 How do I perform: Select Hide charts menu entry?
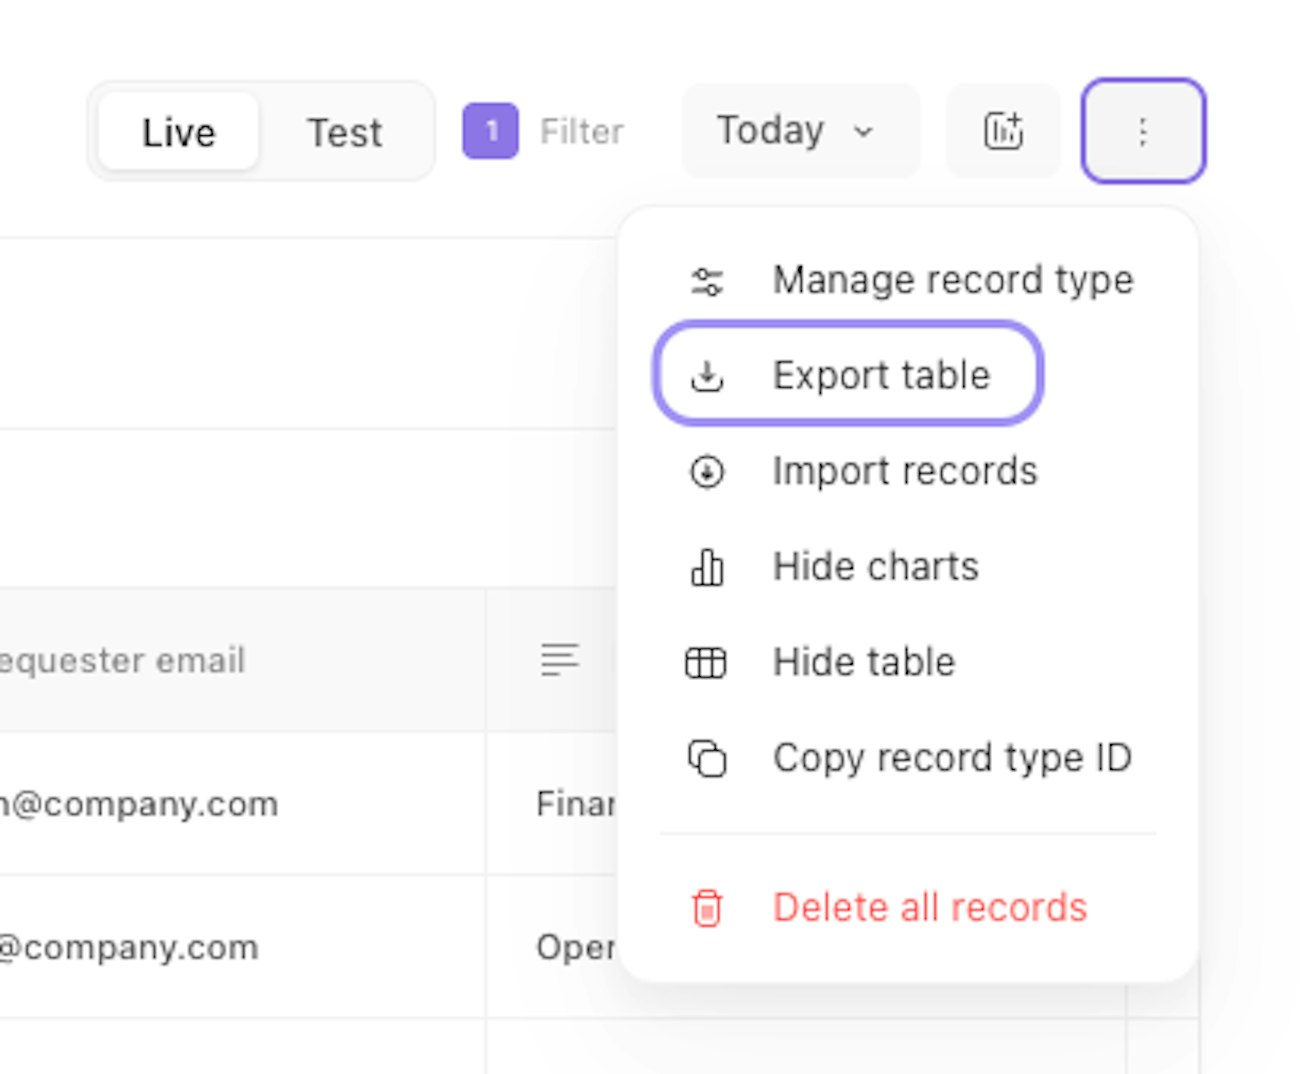[x=875, y=567]
